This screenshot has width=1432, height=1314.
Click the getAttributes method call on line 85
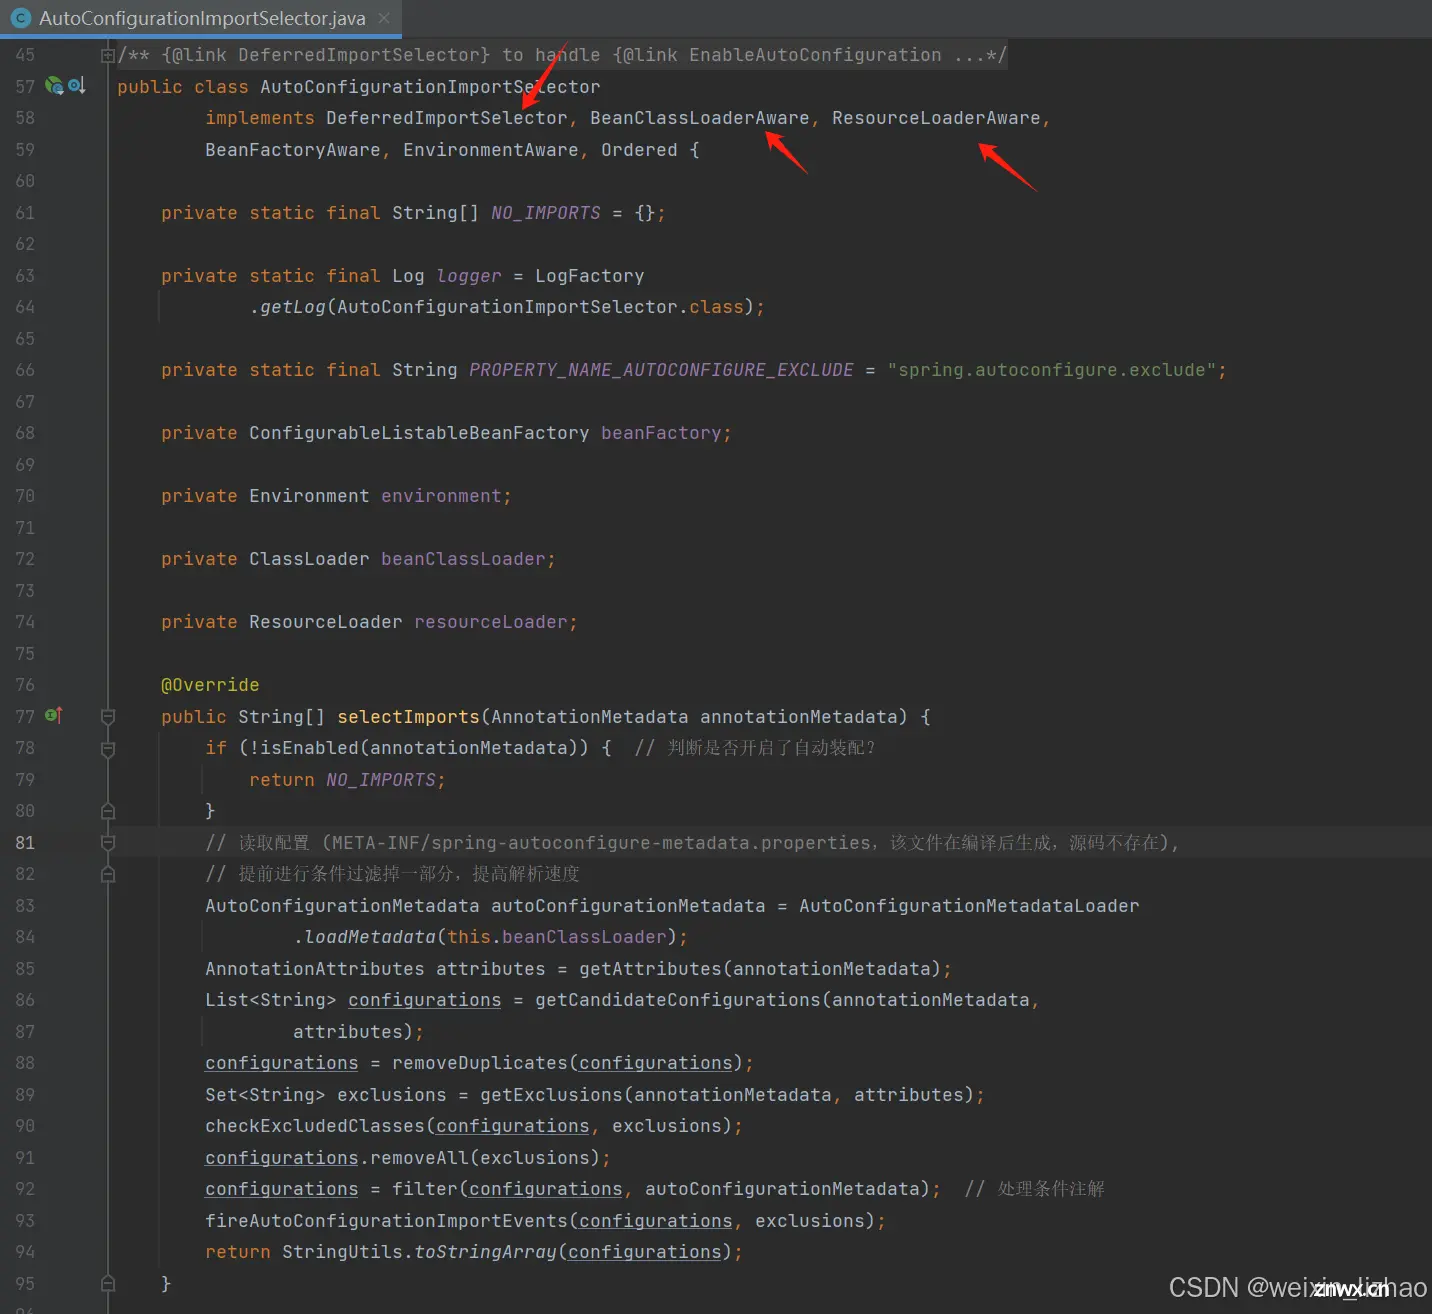(650, 969)
